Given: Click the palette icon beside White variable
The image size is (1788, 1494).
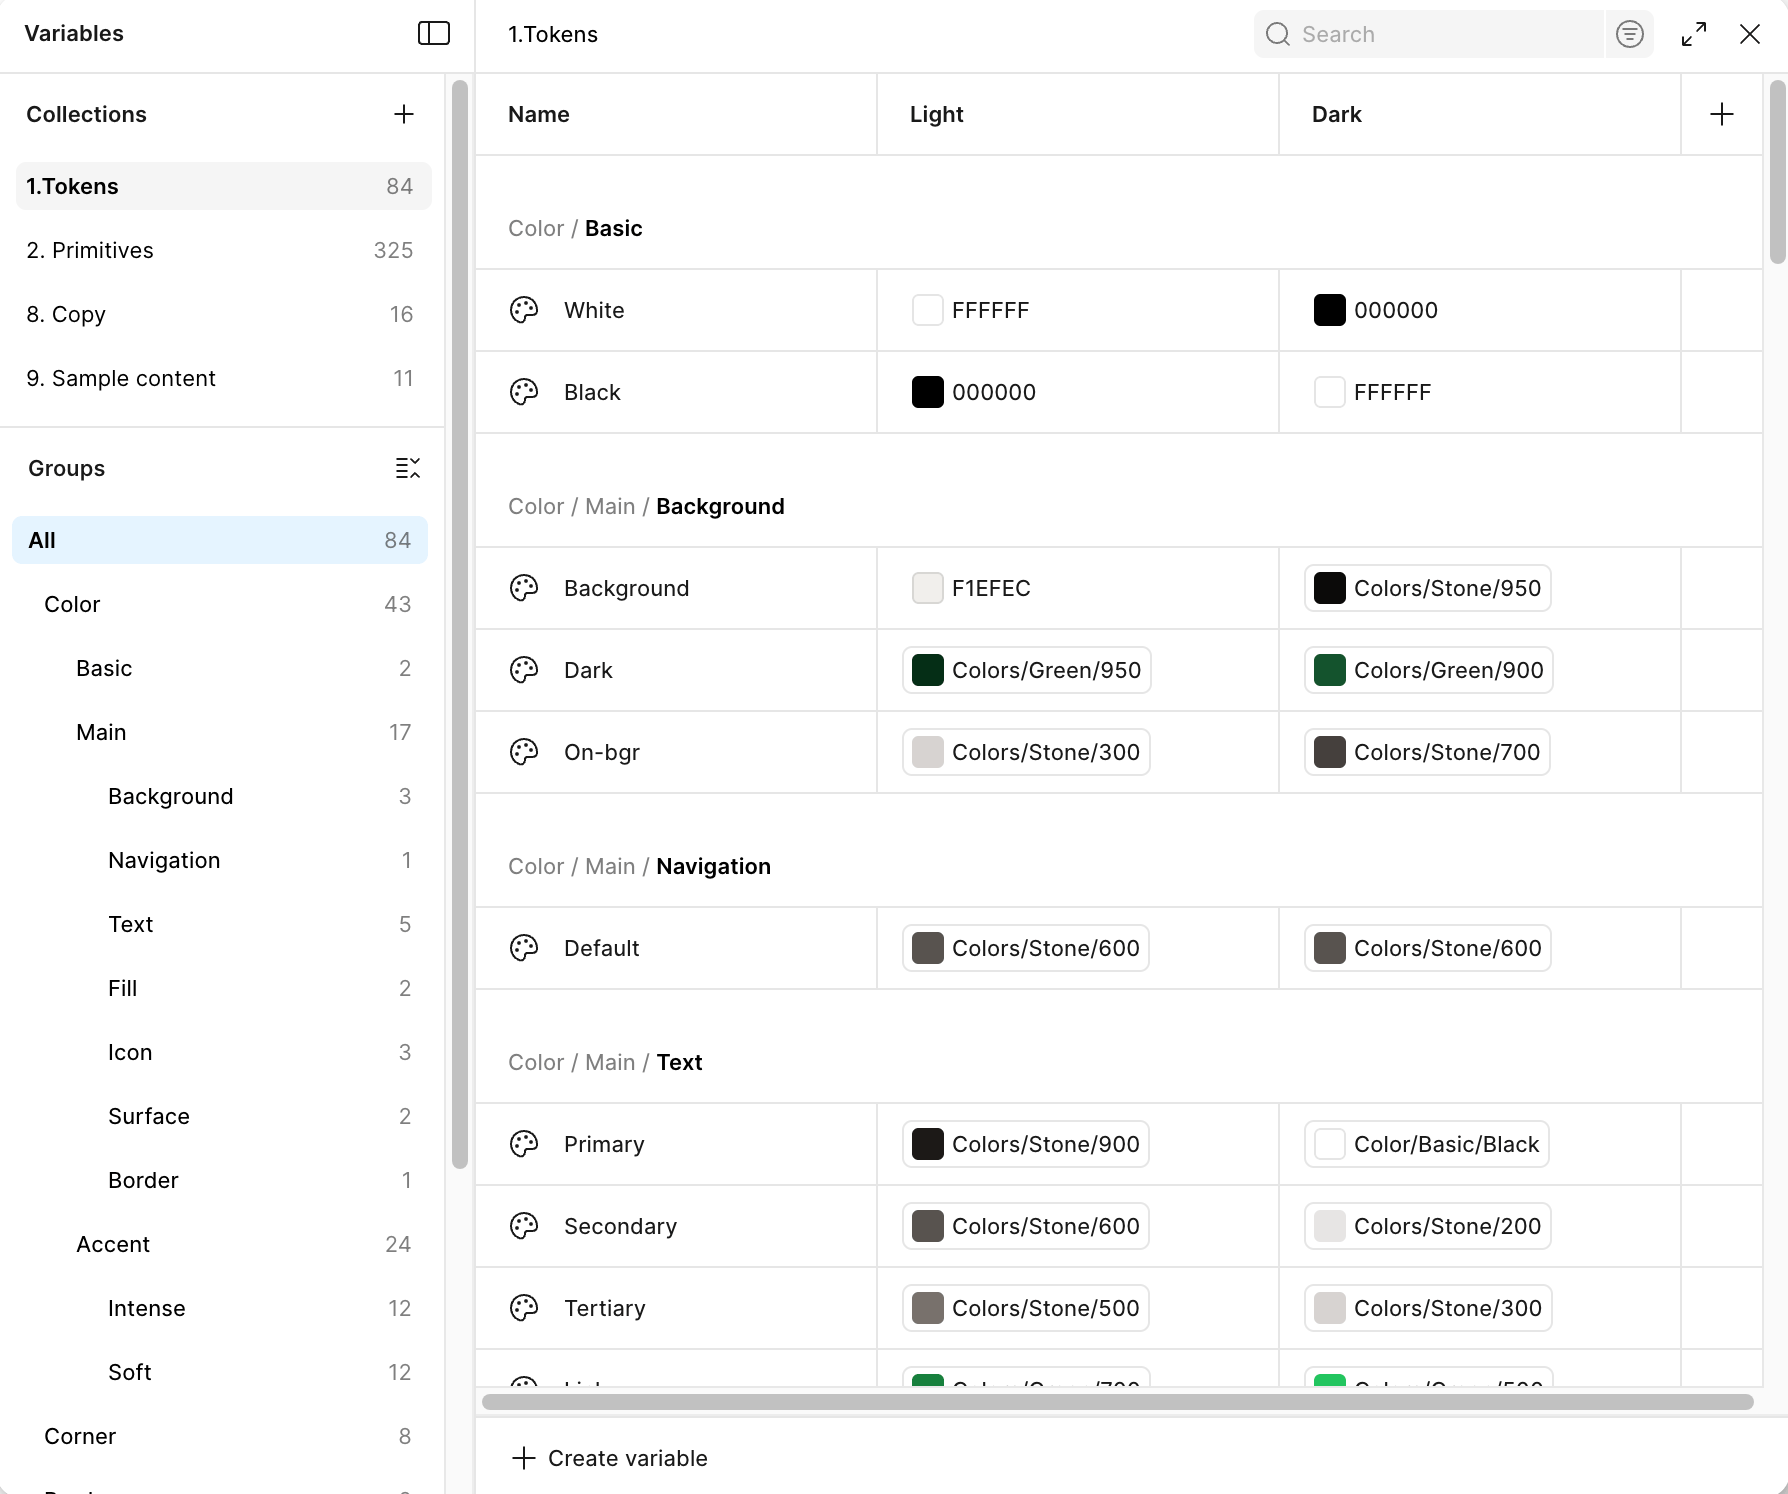Looking at the screenshot, I should click(x=524, y=310).
